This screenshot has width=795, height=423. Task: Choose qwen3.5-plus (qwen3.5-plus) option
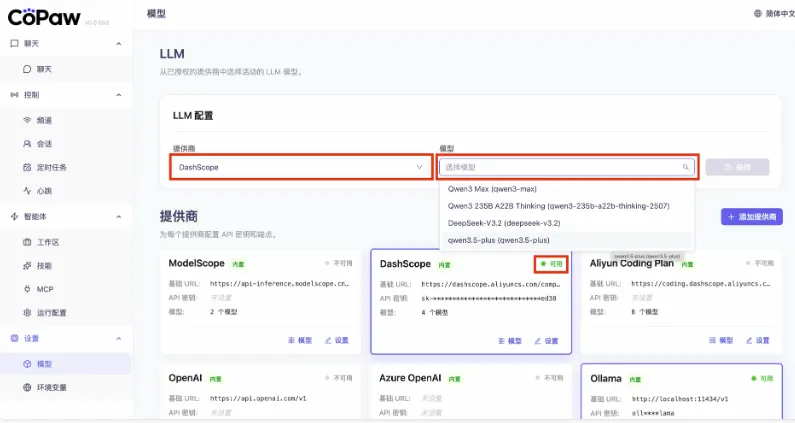click(566, 240)
